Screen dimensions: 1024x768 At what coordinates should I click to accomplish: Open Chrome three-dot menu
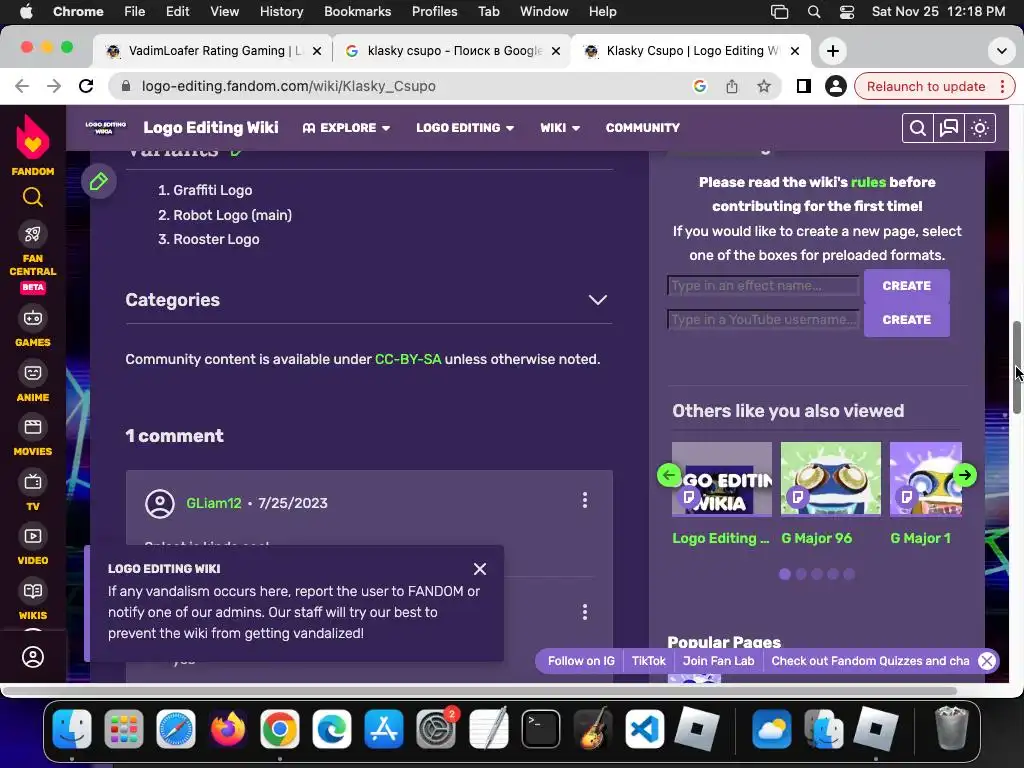[1002, 86]
